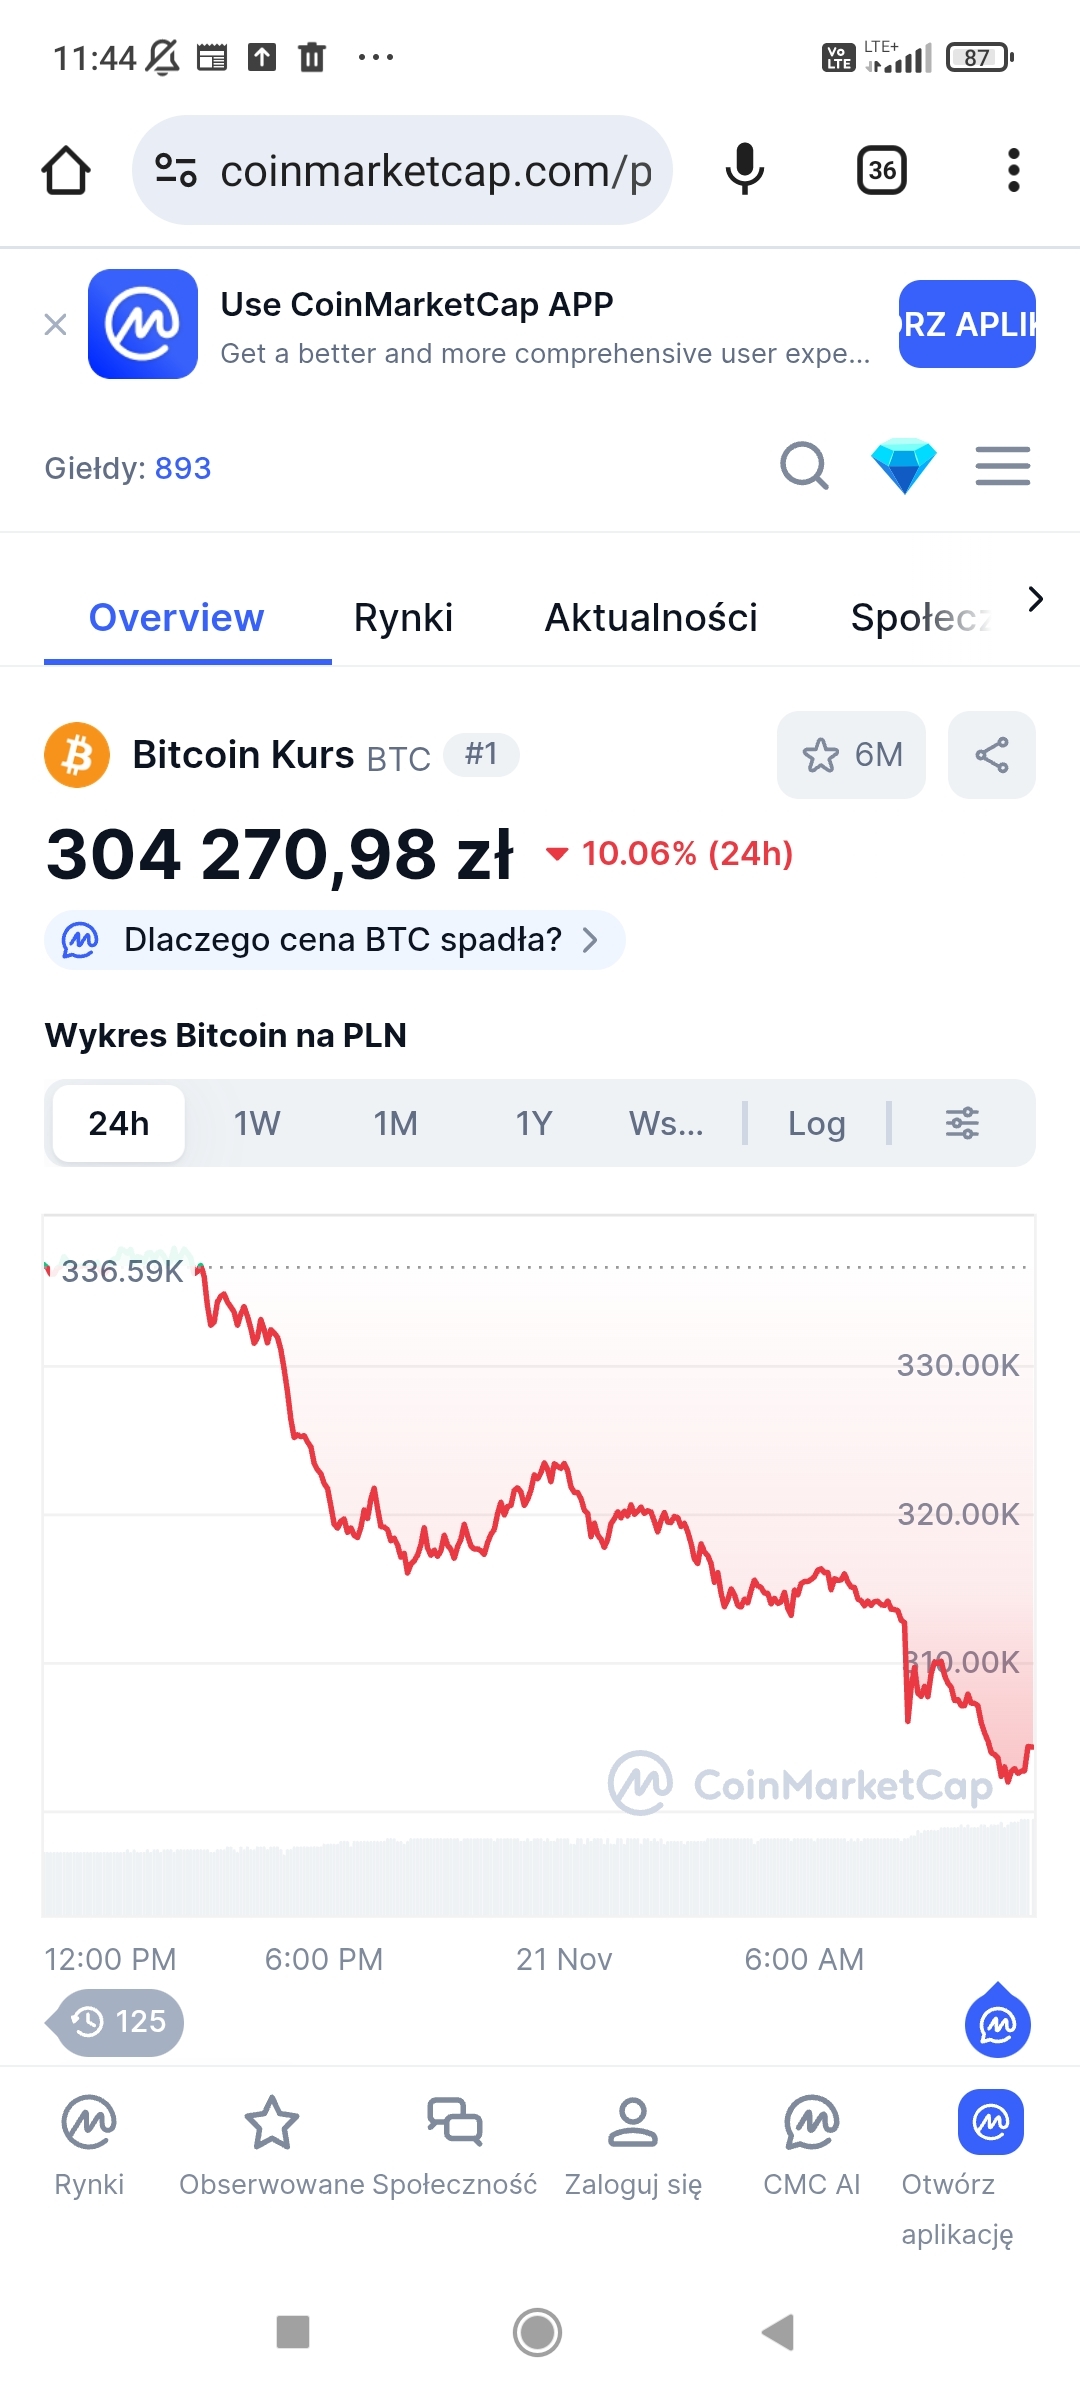1080x2400 pixels.
Task: Switch to the Aktualności tab
Action: tap(651, 618)
